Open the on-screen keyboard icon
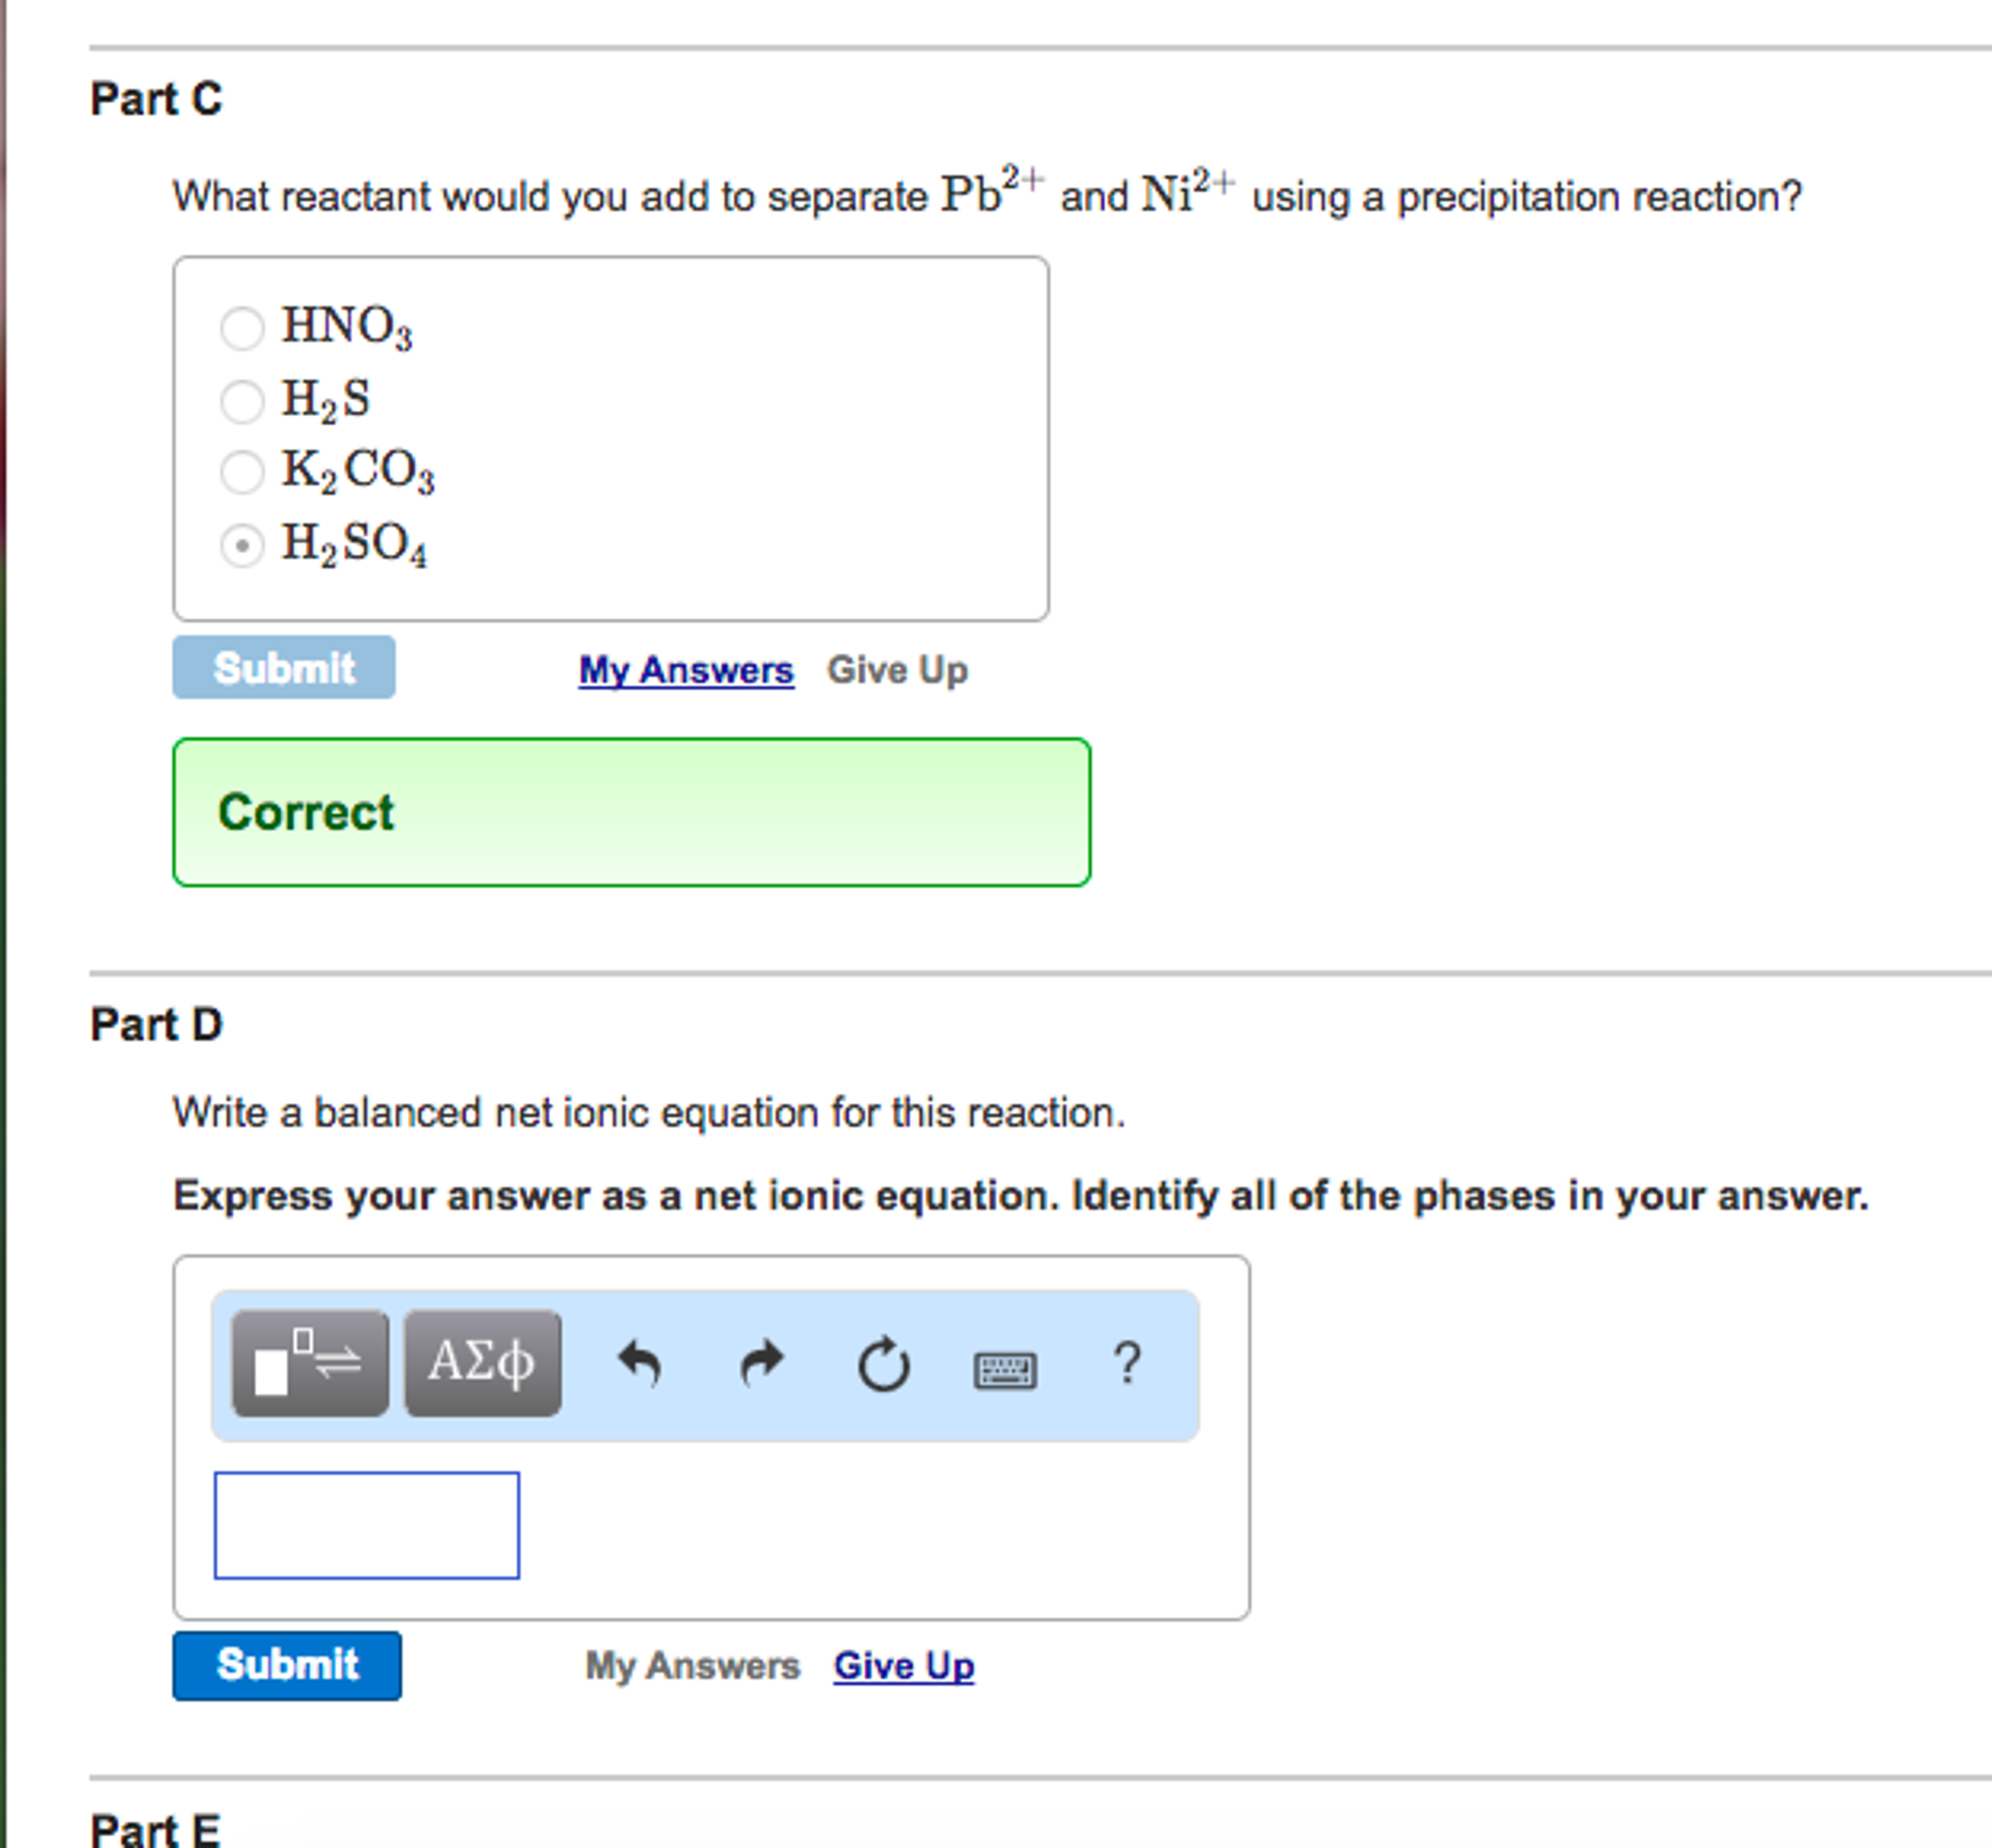Screen dimensions: 1992x1848 [1008, 1368]
